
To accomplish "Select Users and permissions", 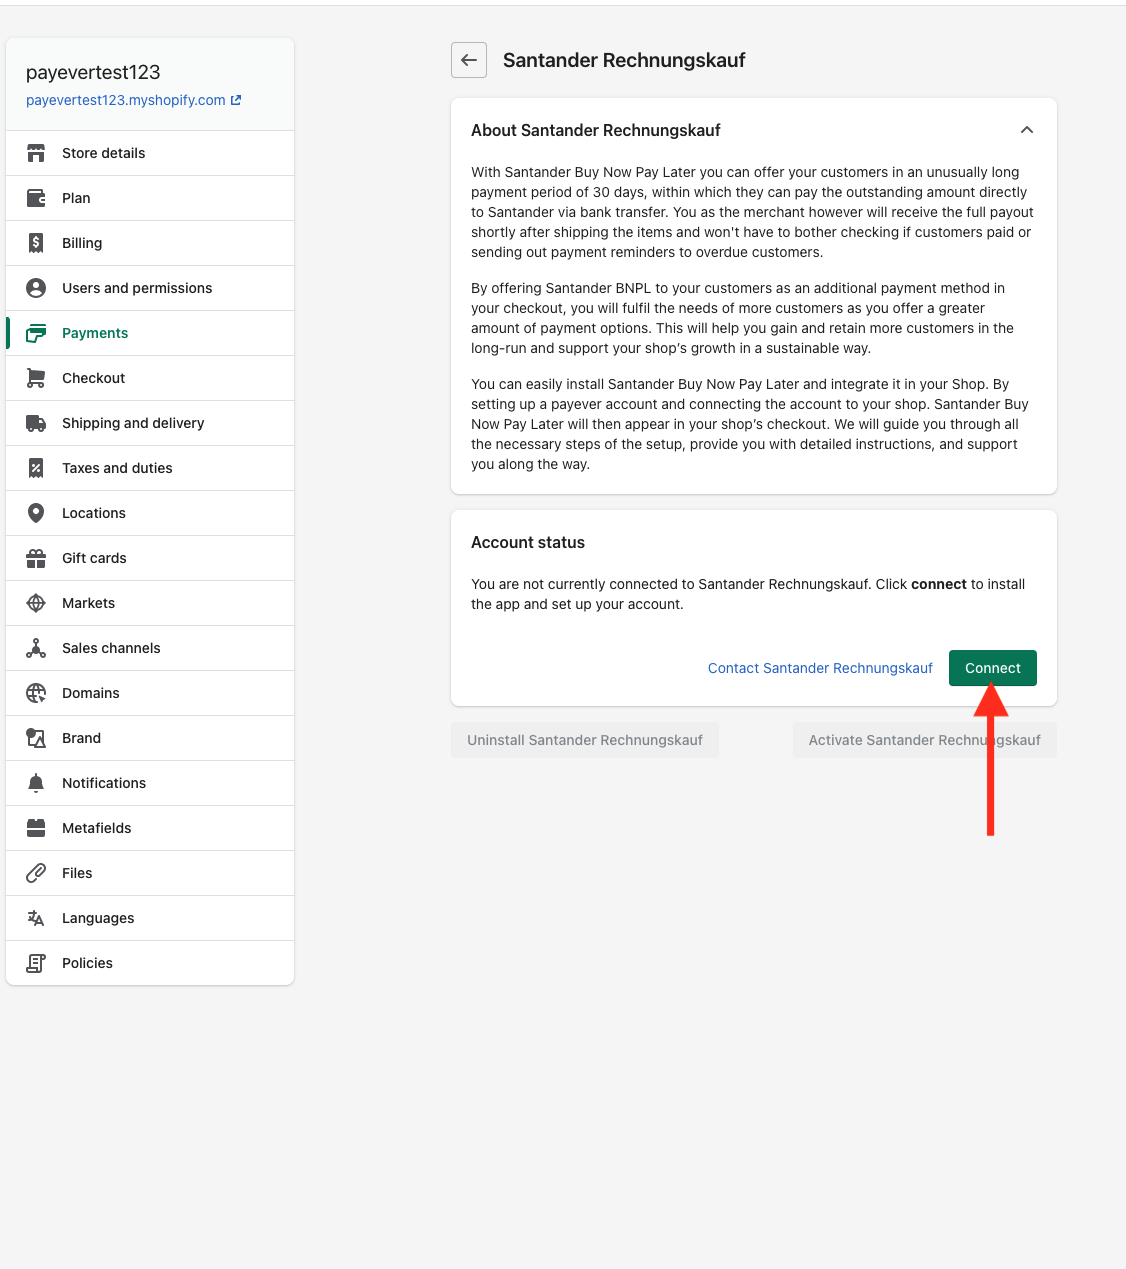I will 150,288.
